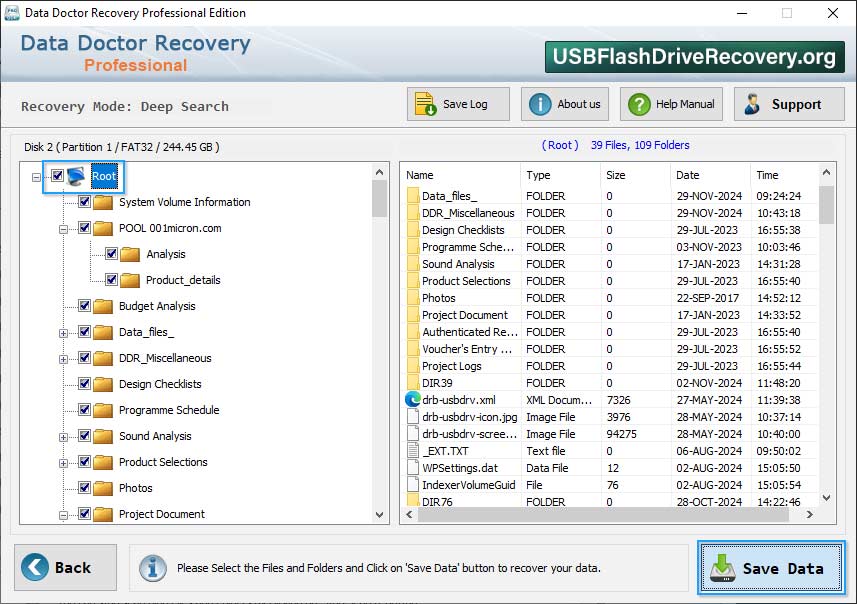Sort file list by Type column header
857x604 pixels.
[x=560, y=175]
